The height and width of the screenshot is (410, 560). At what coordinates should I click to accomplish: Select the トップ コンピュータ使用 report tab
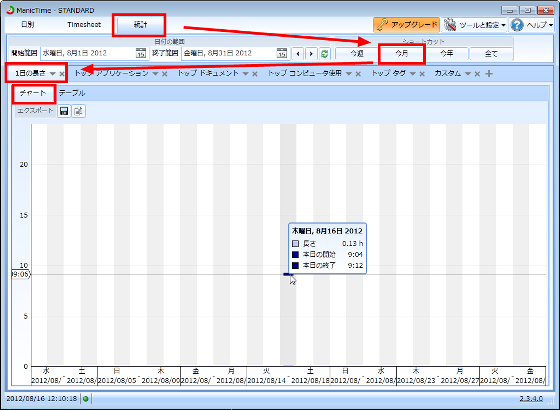pyautogui.click(x=305, y=73)
